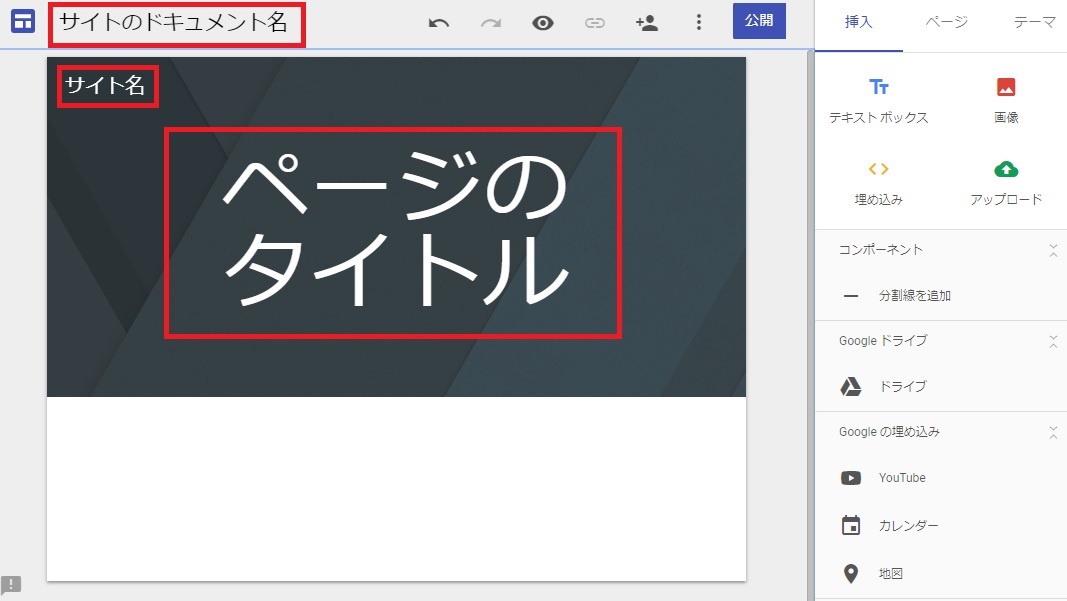Click the 公開 publish button
1067x601 pixels.
coord(759,21)
